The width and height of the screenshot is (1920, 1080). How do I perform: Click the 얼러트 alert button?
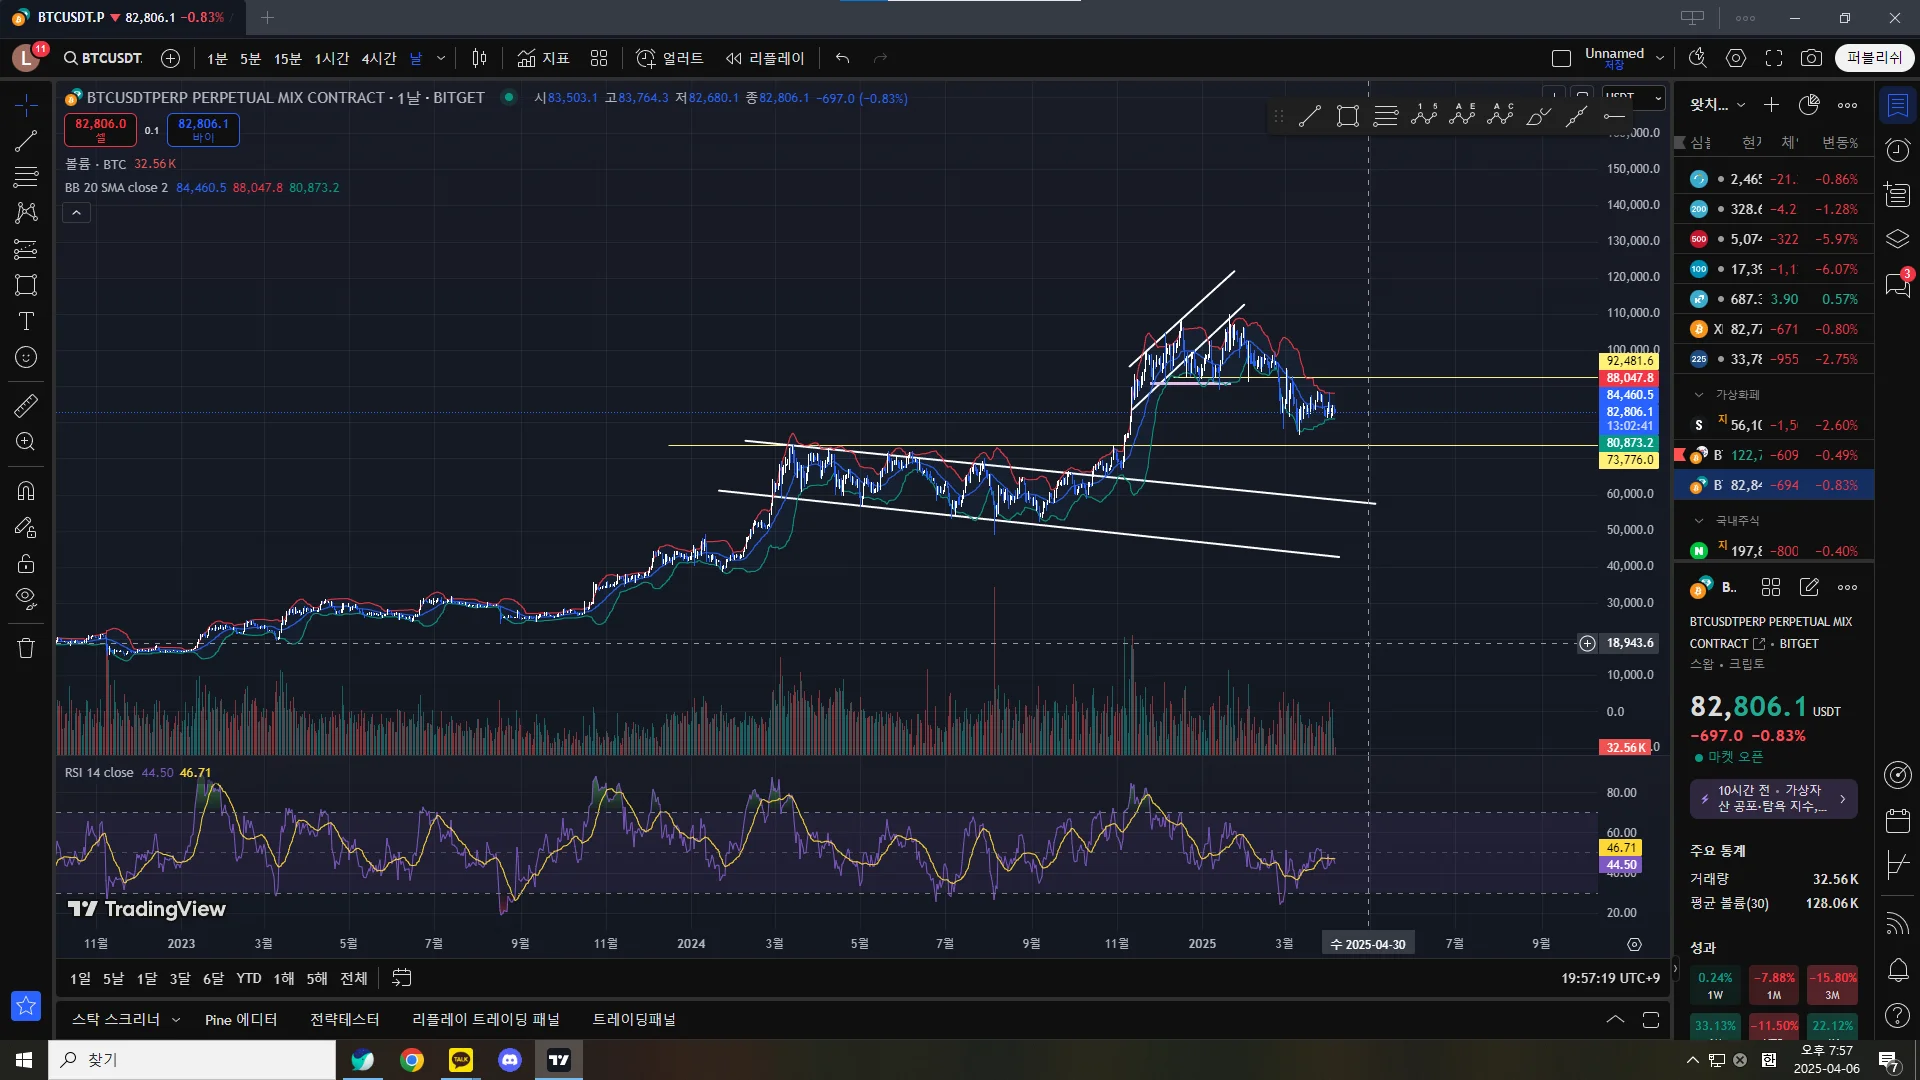coord(671,58)
